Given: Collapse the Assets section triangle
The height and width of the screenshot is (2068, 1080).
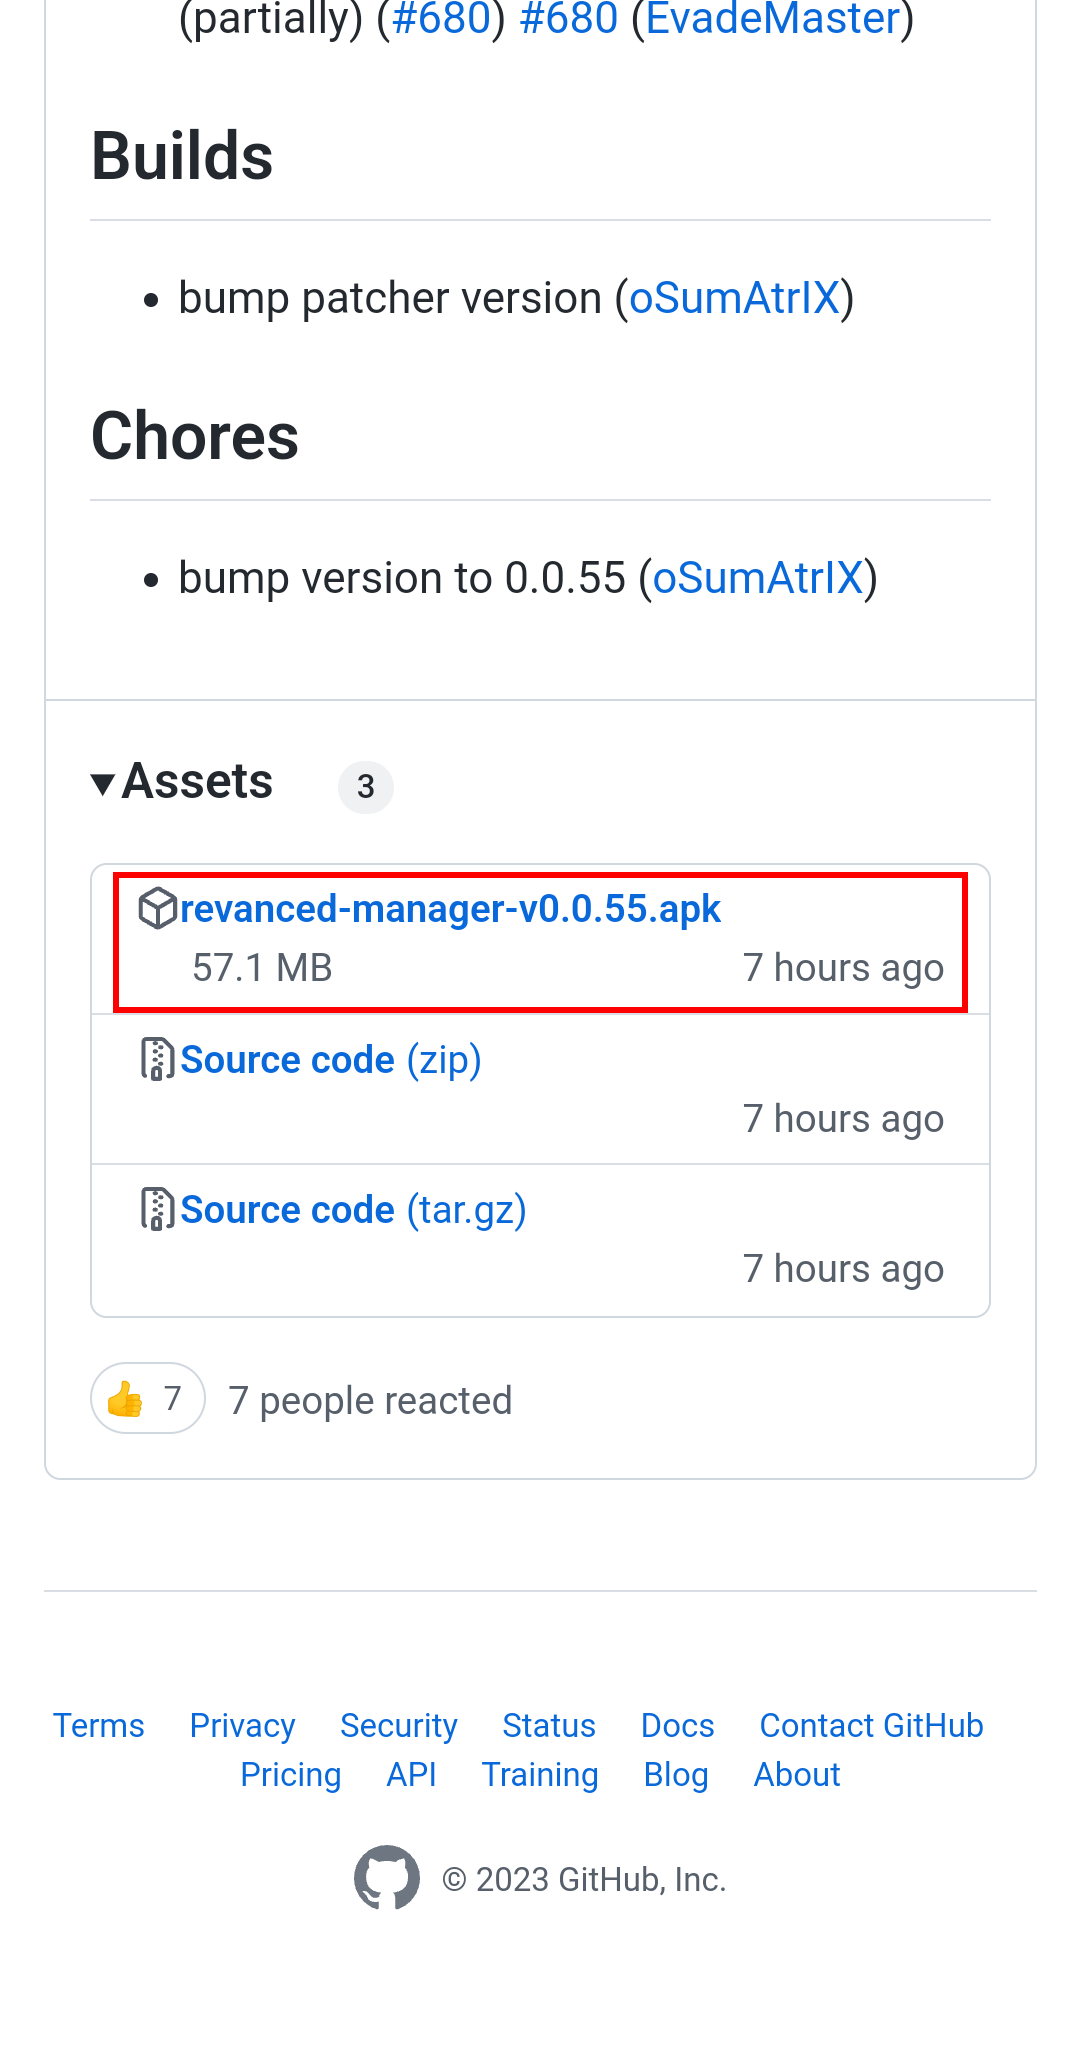Looking at the screenshot, I should click(x=103, y=784).
